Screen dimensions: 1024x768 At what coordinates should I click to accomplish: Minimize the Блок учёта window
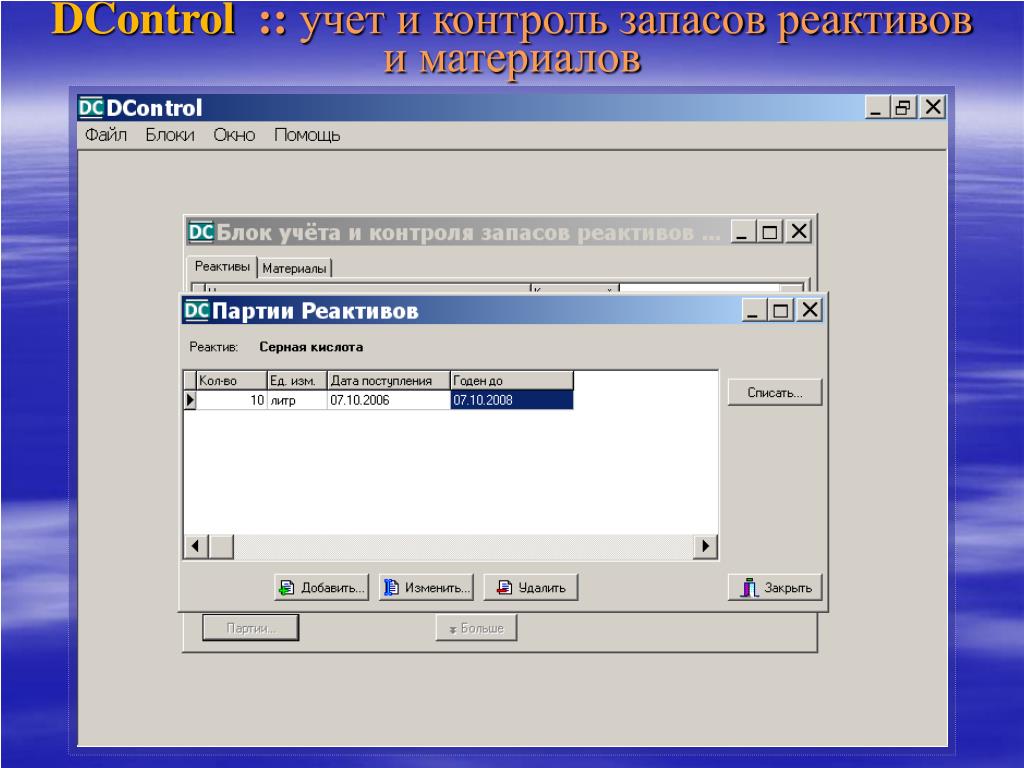741,231
